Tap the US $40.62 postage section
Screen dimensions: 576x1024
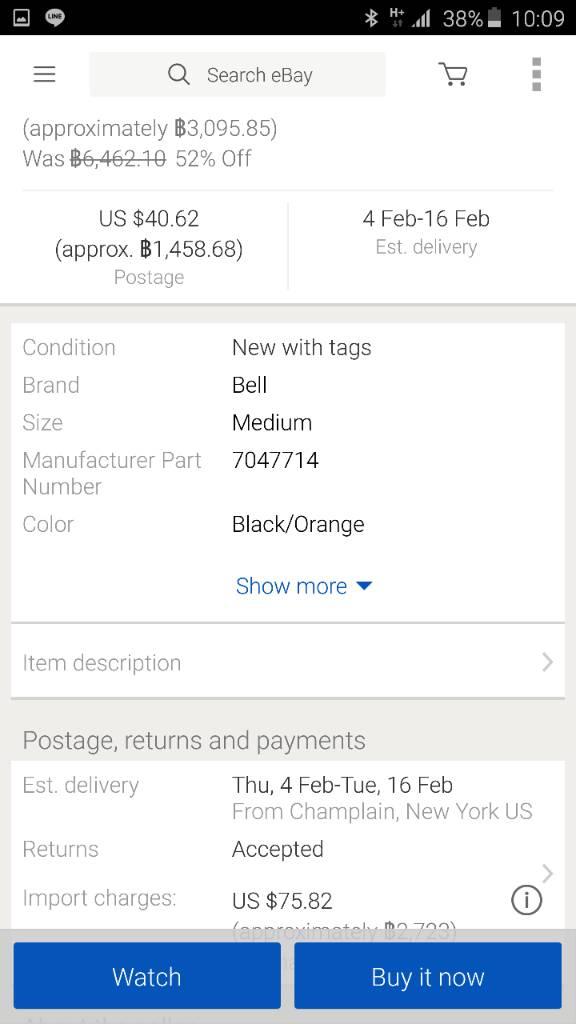149,246
